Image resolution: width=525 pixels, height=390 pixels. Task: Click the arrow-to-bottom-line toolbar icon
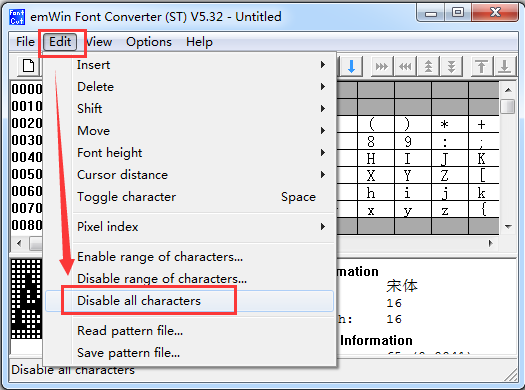coord(504,66)
